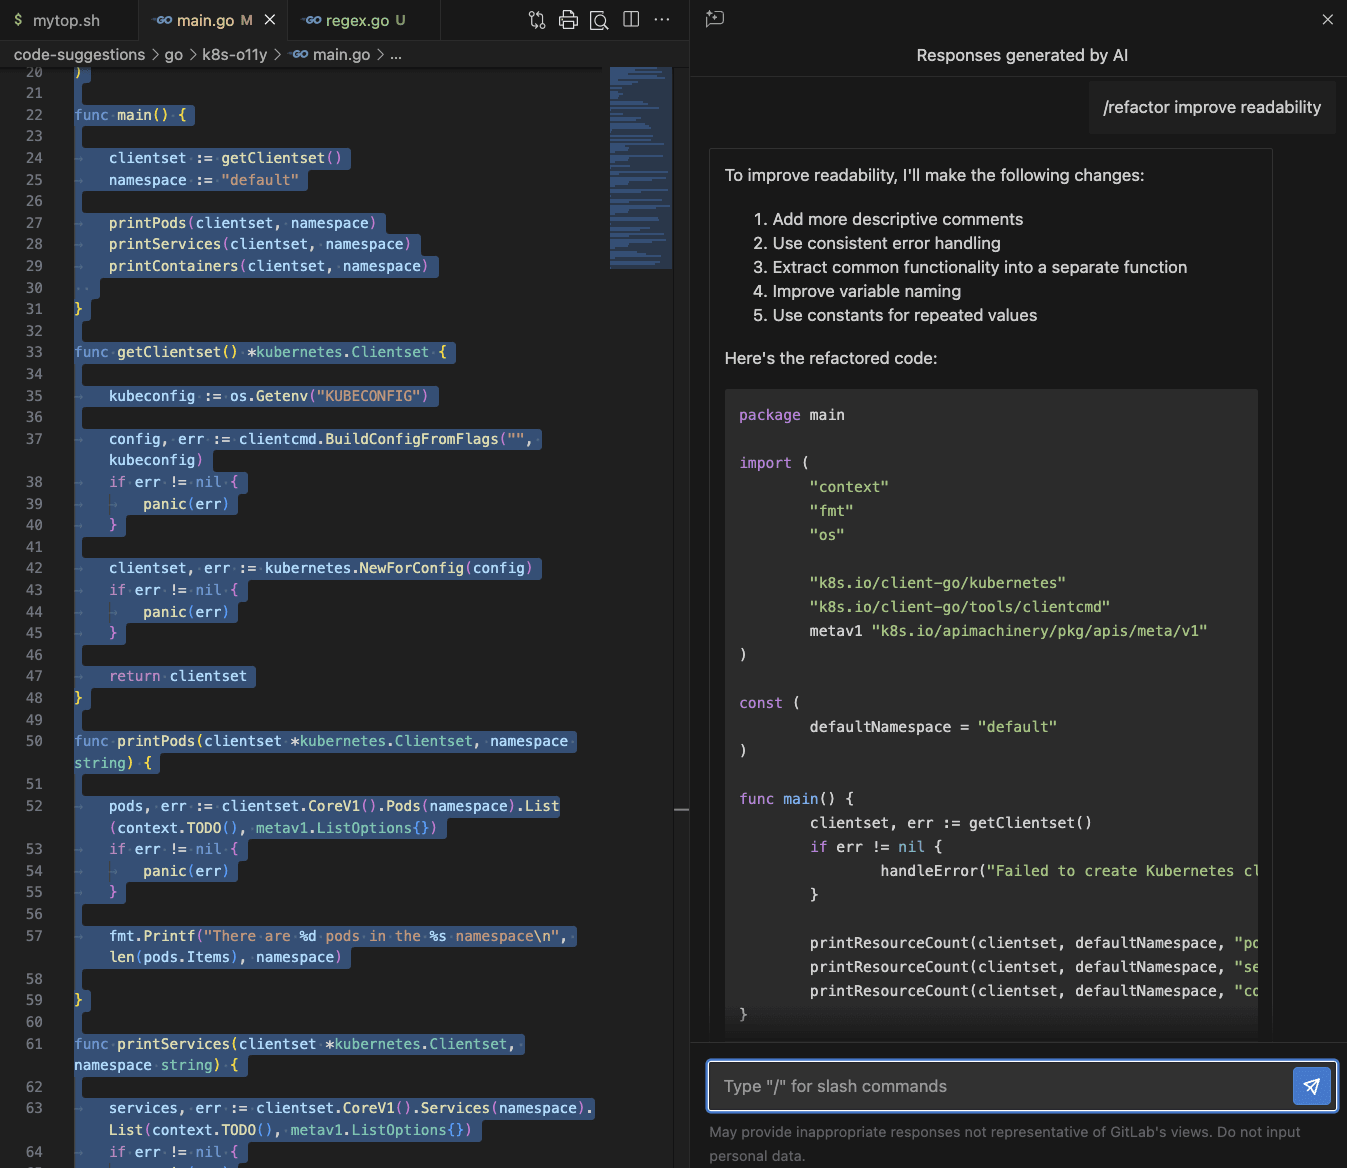Click func main() on line 22
Screen dimensions: 1347x1168
130,115
